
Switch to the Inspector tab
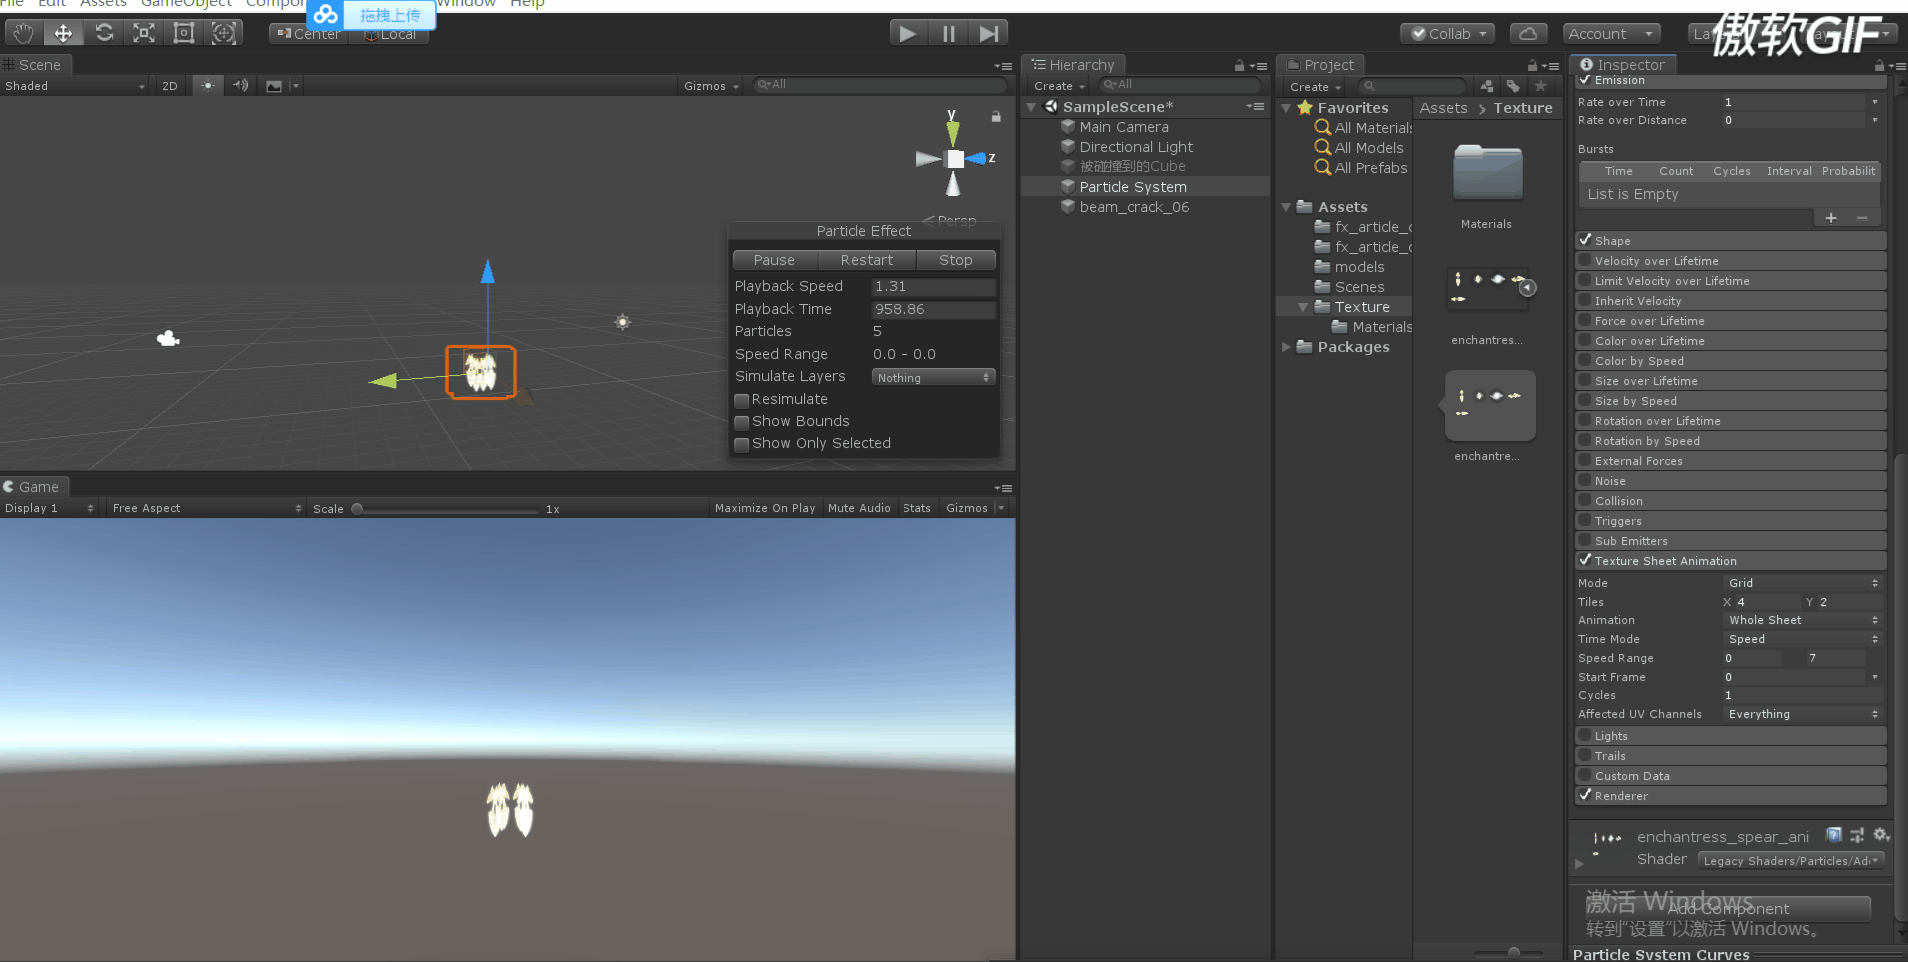click(x=1624, y=65)
